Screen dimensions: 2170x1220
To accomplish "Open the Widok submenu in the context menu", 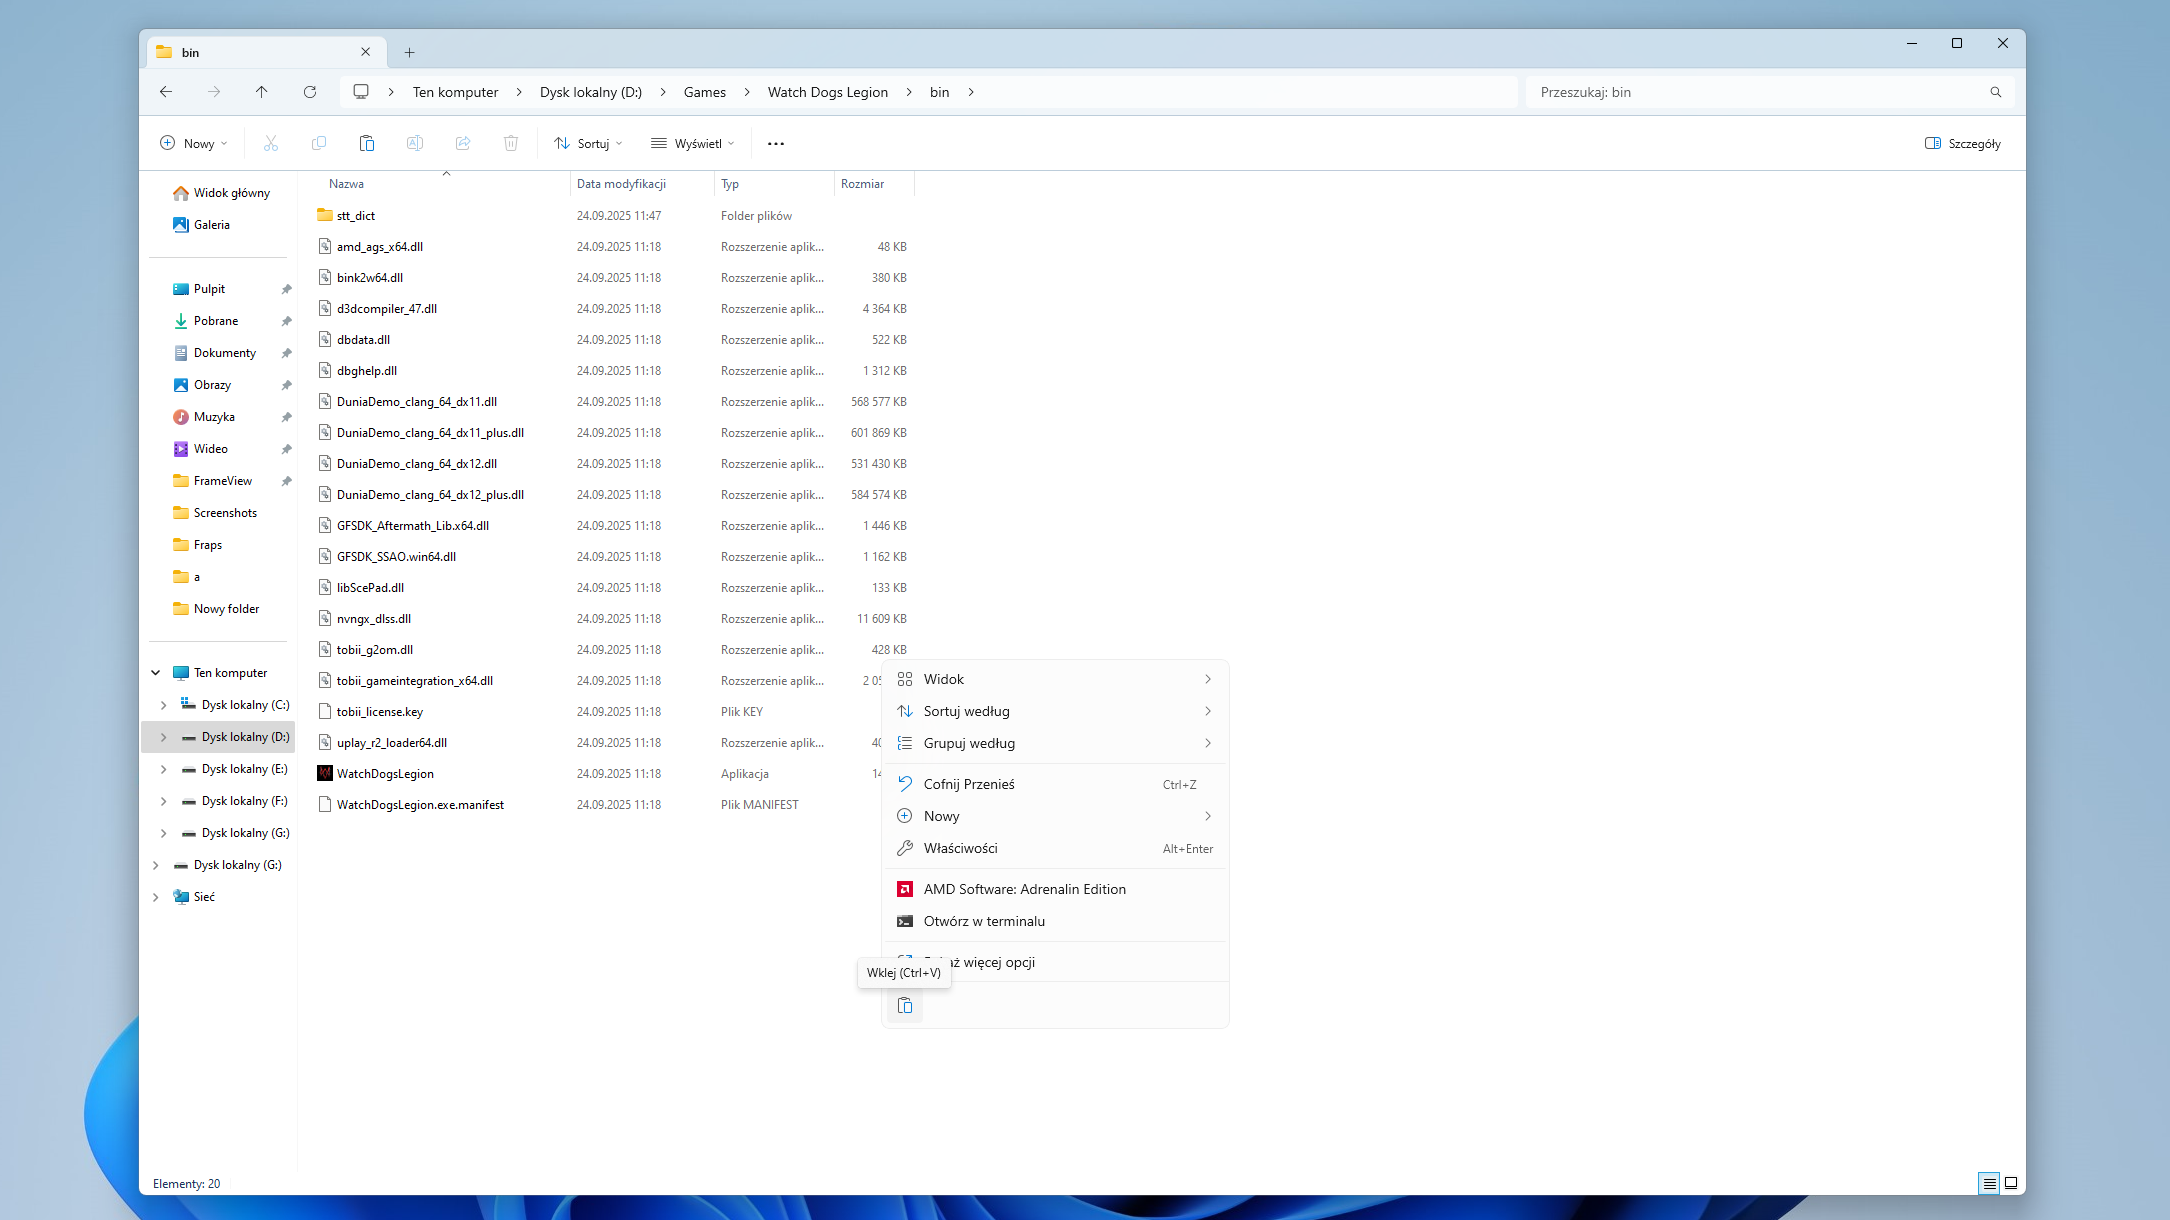I will pos(1055,679).
